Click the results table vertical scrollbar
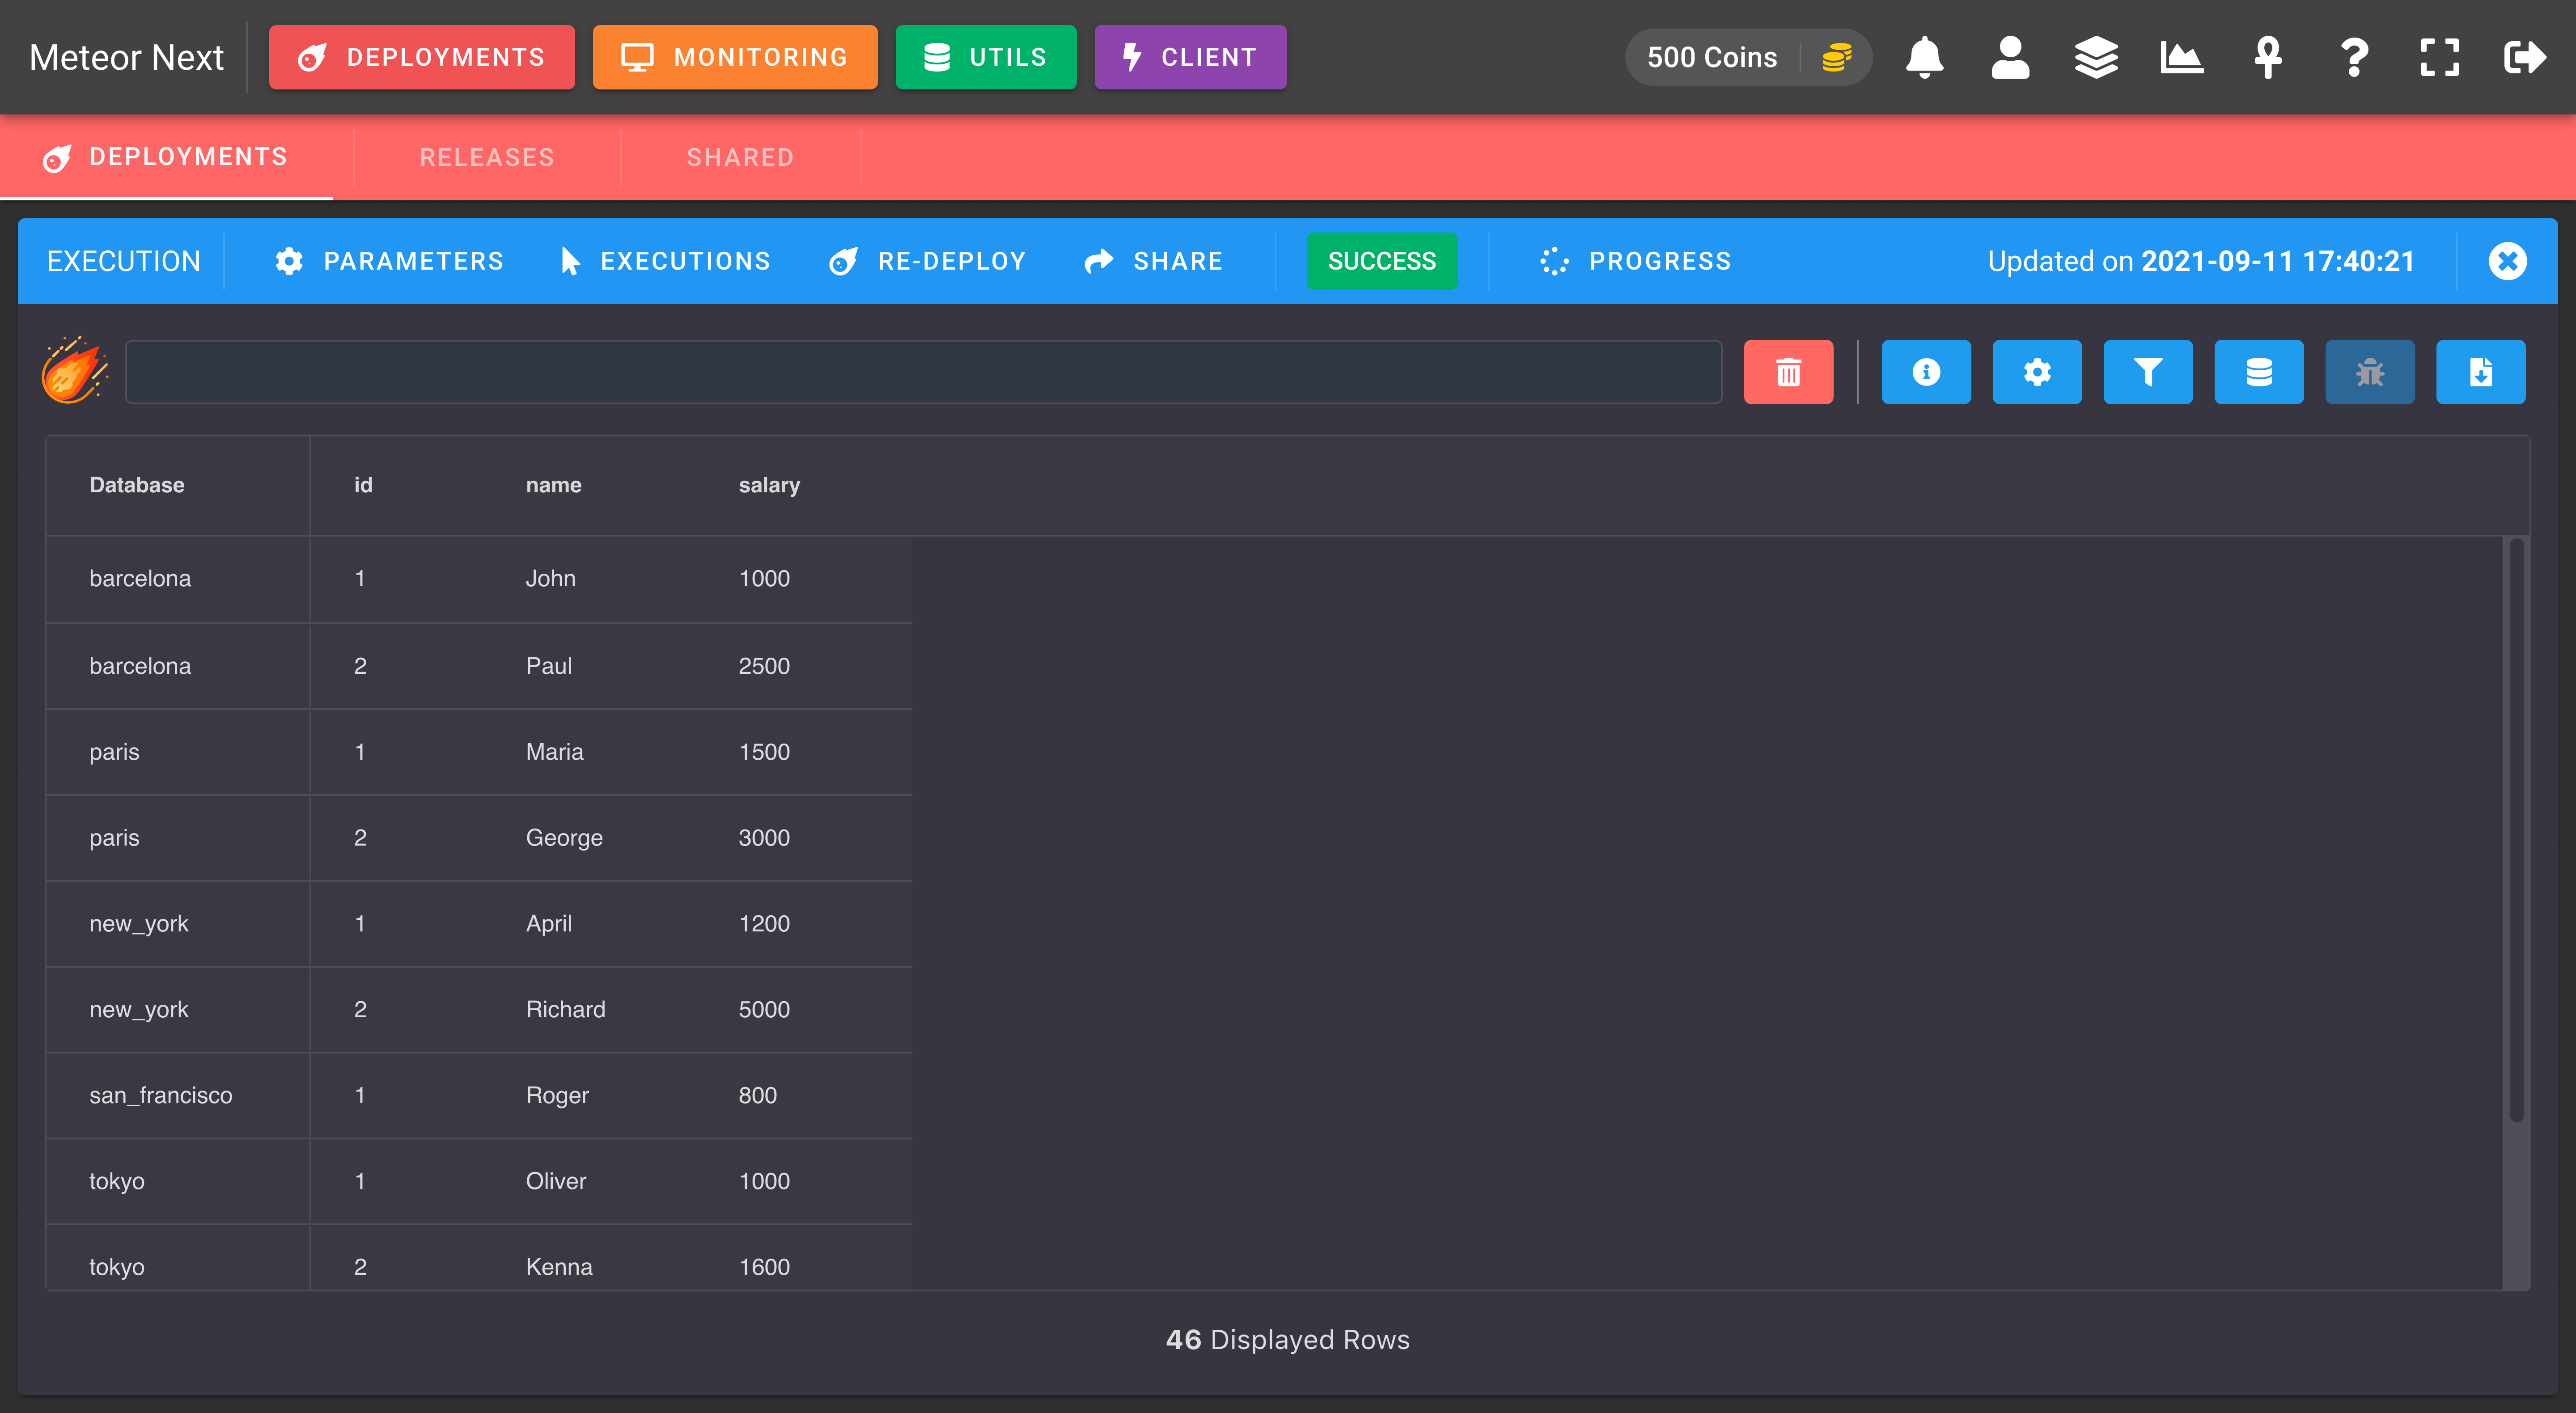The width and height of the screenshot is (2576, 1413). point(2516,830)
